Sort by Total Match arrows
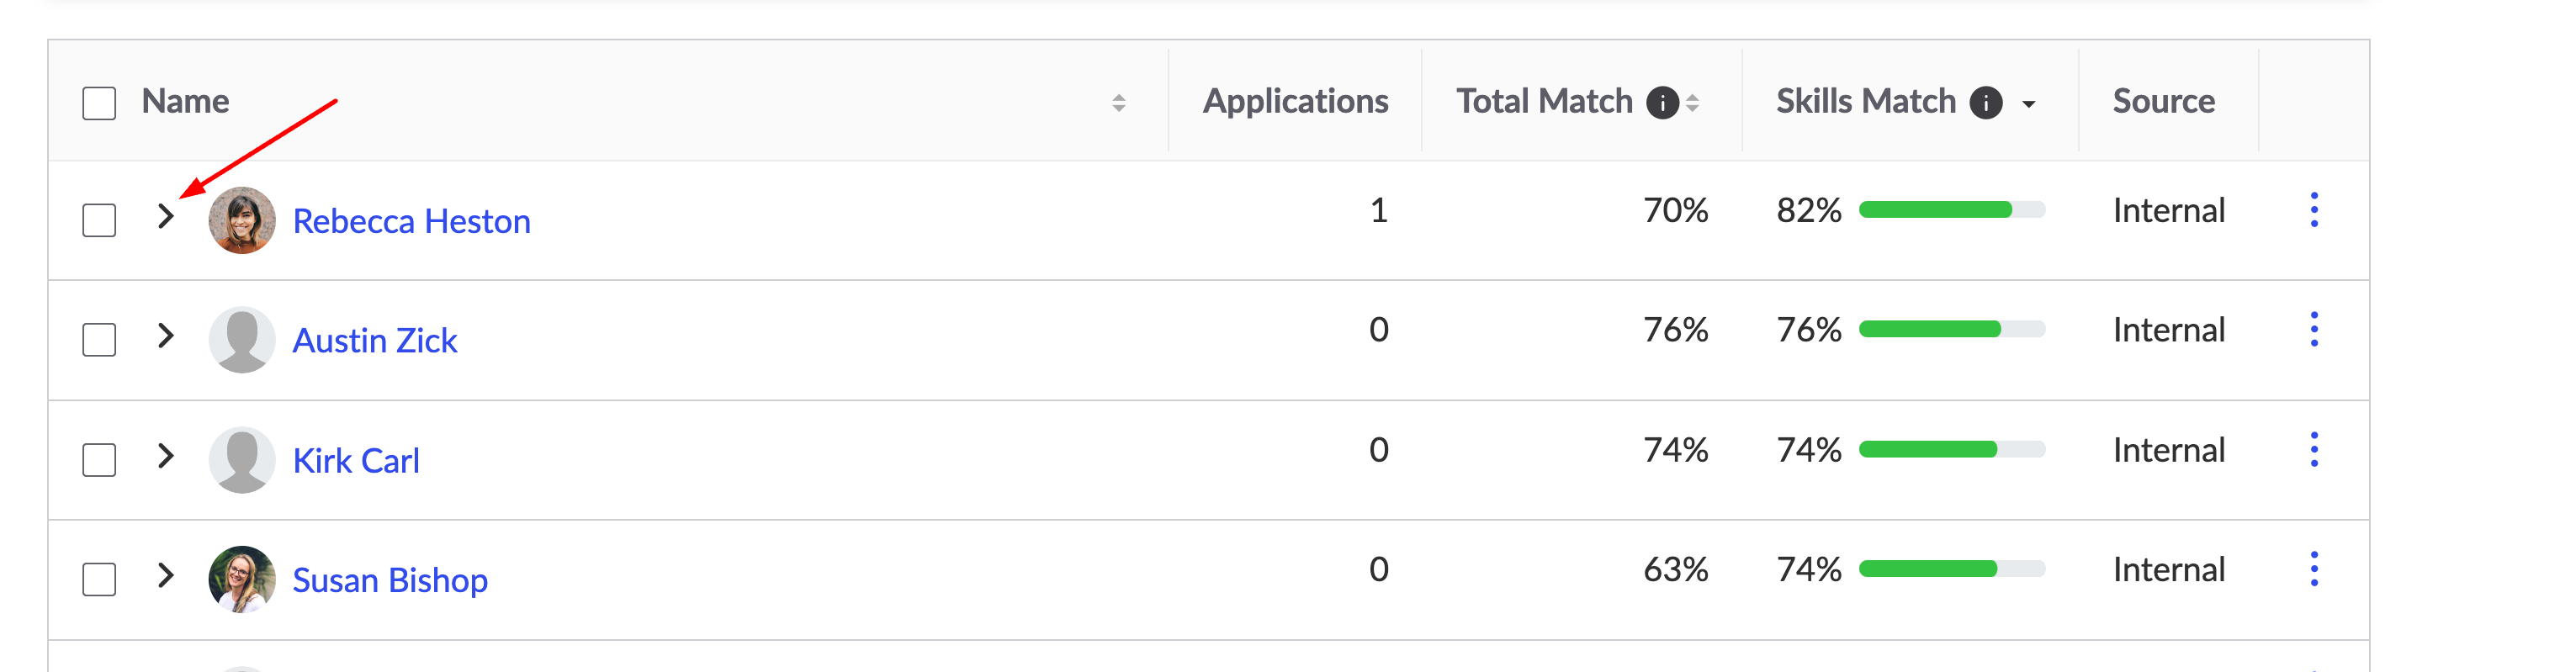2576x672 pixels. tap(1692, 102)
